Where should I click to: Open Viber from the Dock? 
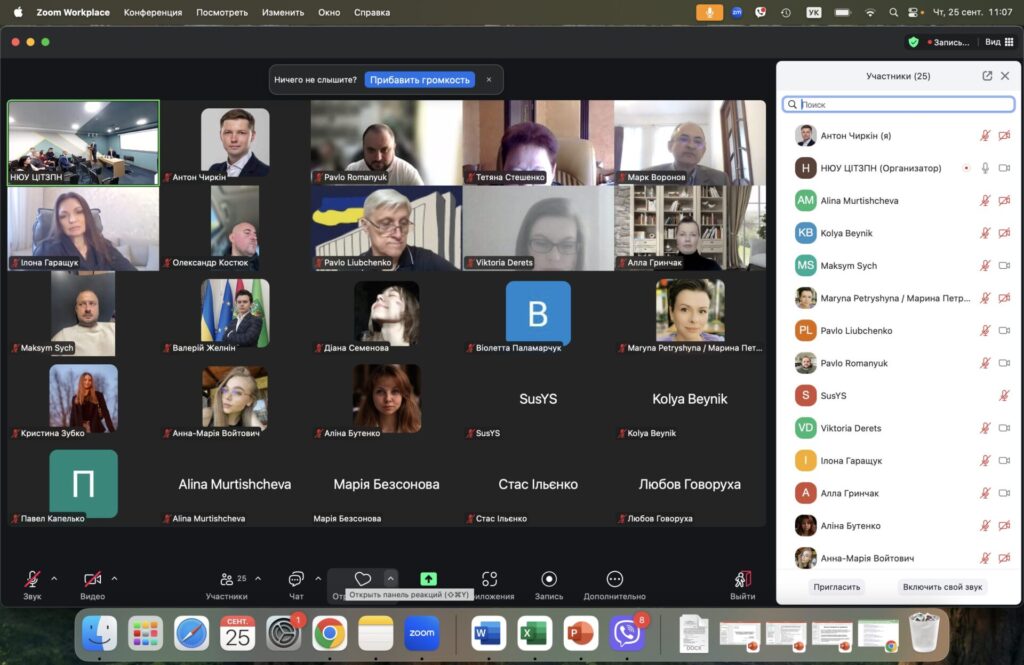click(x=627, y=633)
